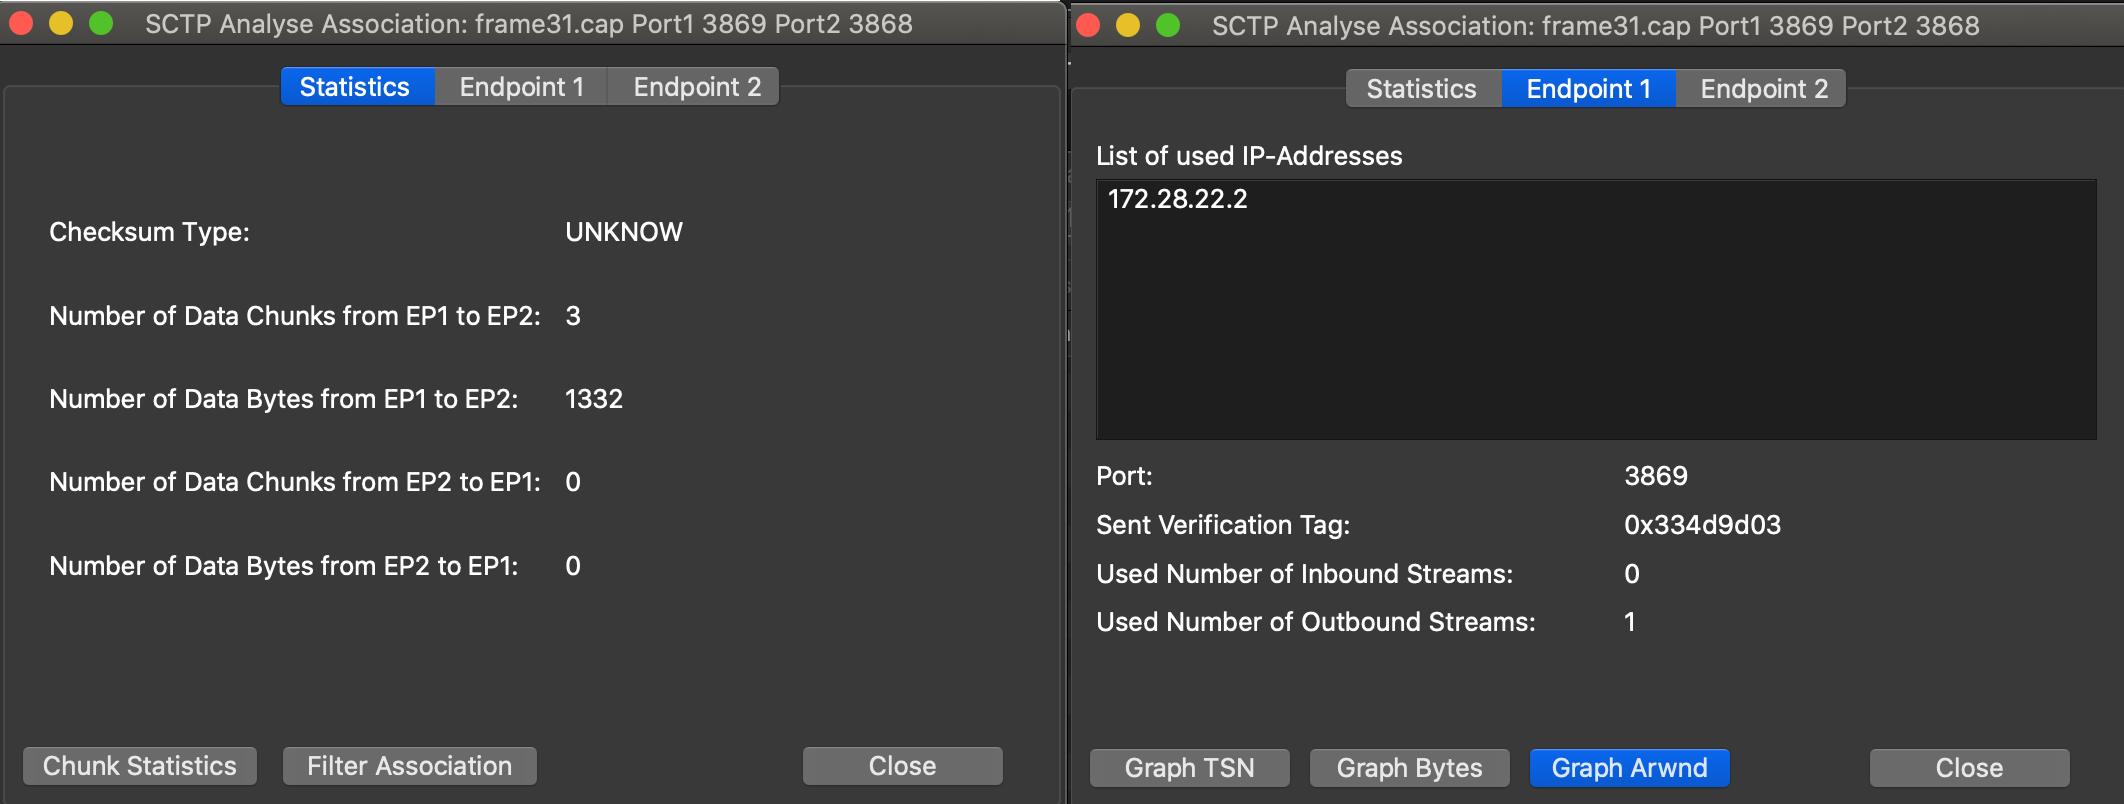2124x804 pixels.
Task: Select the active Endpoint 1 tab above the IP list
Action: [1588, 89]
